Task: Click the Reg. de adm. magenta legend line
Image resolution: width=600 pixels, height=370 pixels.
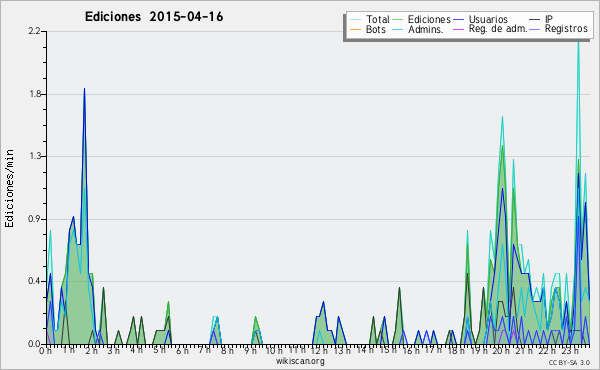Action: [458, 29]
